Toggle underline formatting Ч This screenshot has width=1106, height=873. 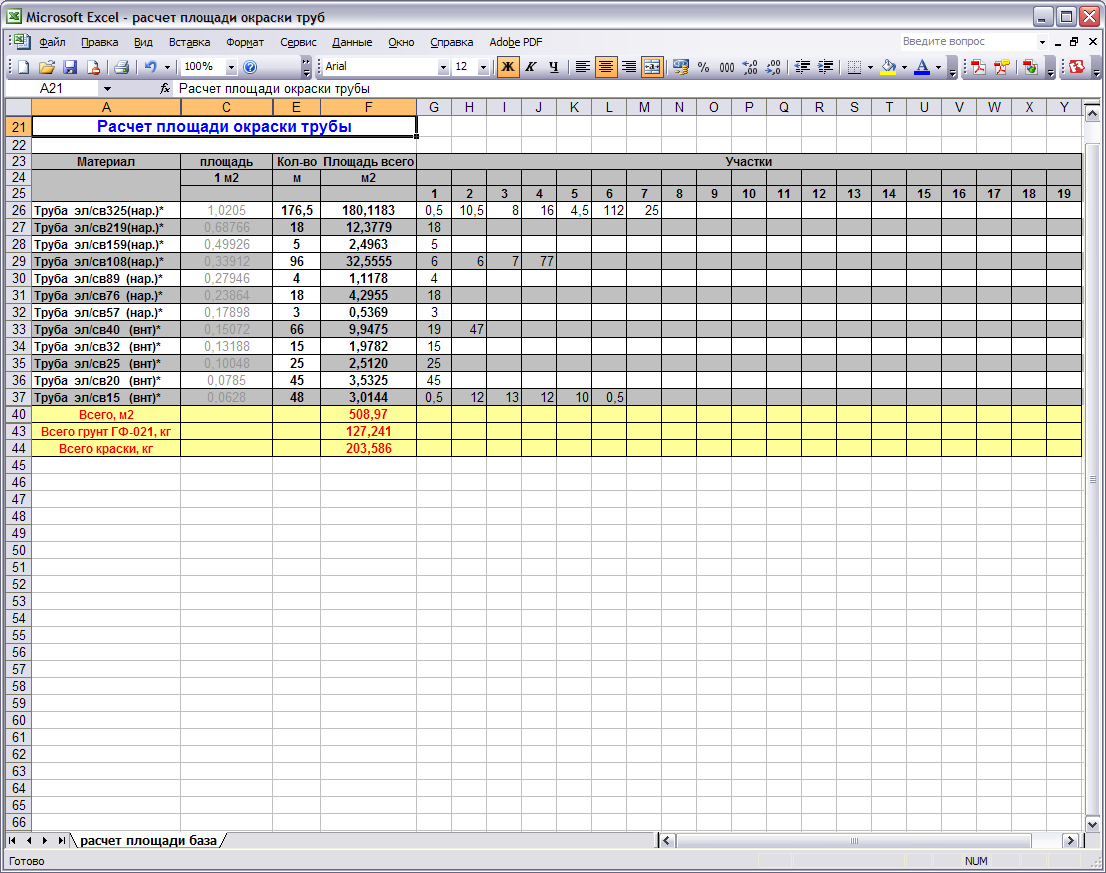click(x=554, y=67)
